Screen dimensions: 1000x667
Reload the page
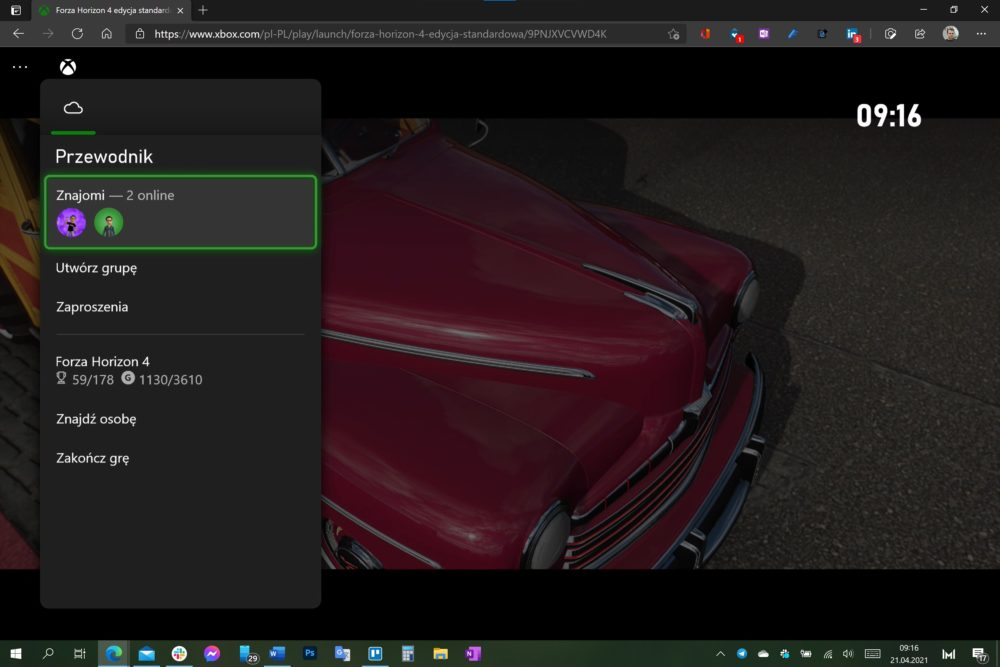[77, 34]
